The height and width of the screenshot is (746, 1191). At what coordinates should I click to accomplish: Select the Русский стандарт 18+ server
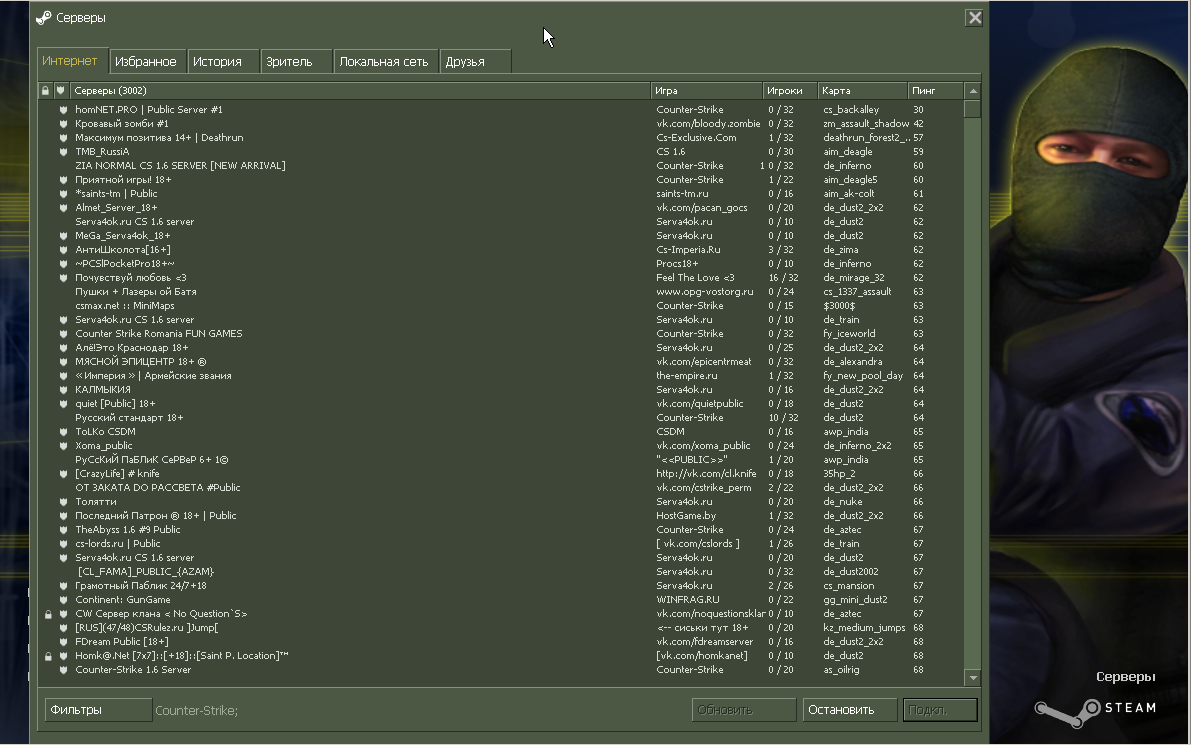tap(501, 418)
